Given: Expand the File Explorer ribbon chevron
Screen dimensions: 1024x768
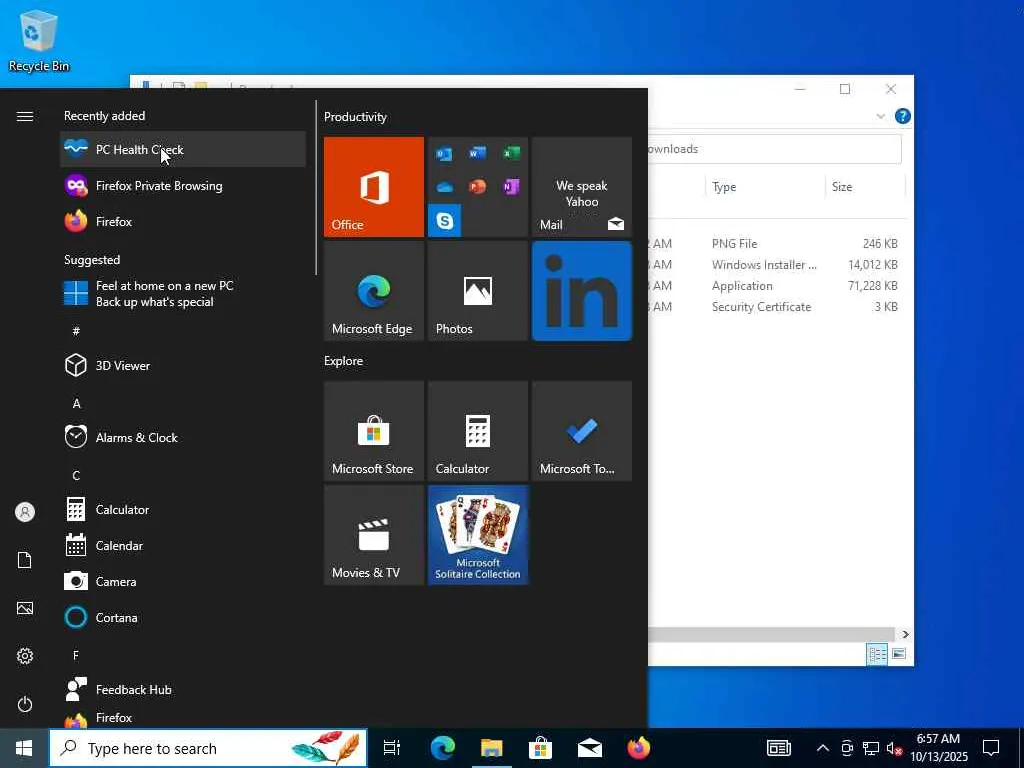Looking at the screenshot, I should pos(880,116).
